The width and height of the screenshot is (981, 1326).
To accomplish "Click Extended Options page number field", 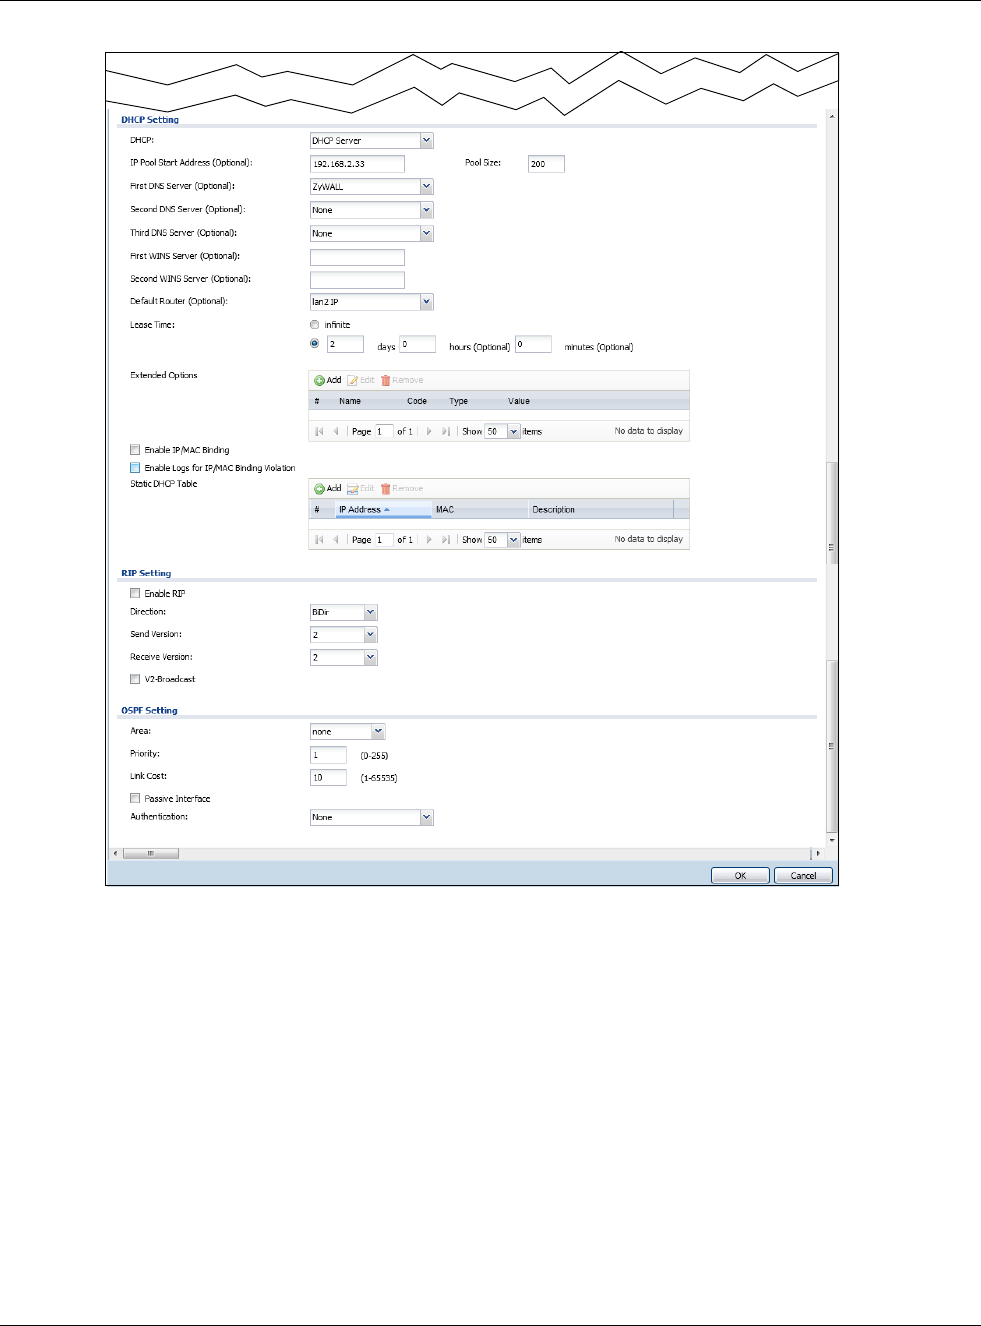I will tap(384, 431).
